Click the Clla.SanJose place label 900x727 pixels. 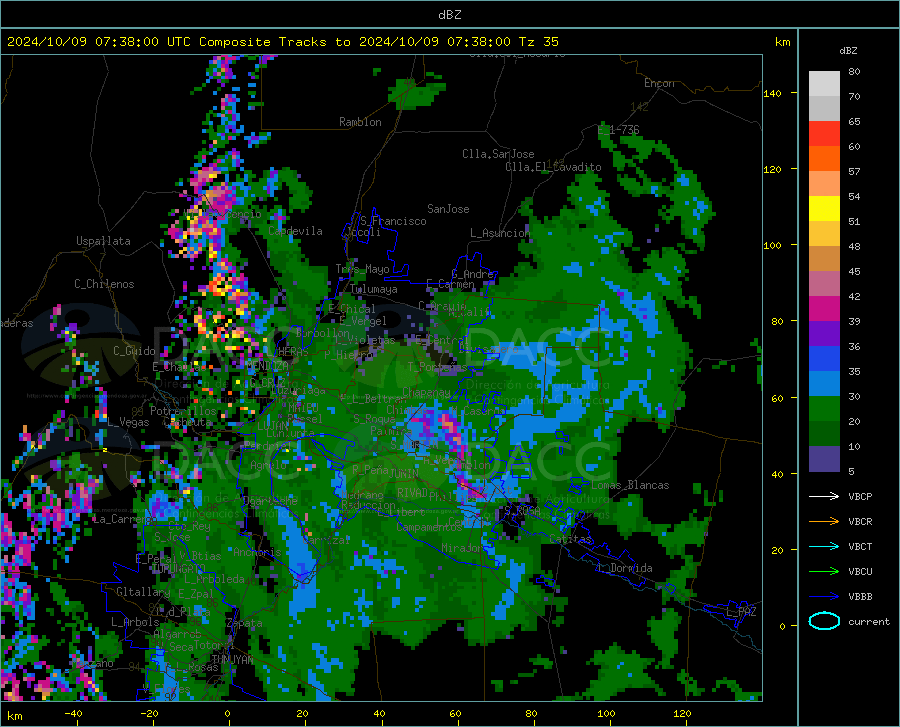(x=498, y=154)
